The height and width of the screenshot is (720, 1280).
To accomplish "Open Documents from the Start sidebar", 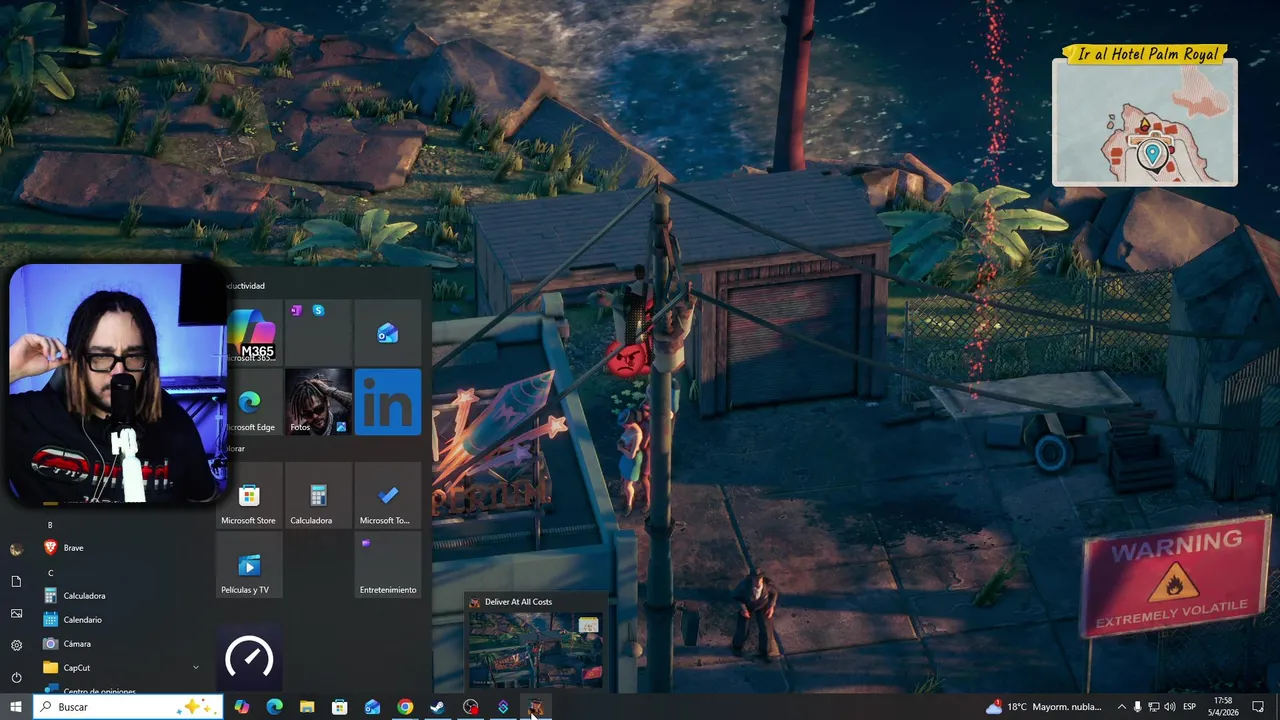I will (x=16, y=581).
